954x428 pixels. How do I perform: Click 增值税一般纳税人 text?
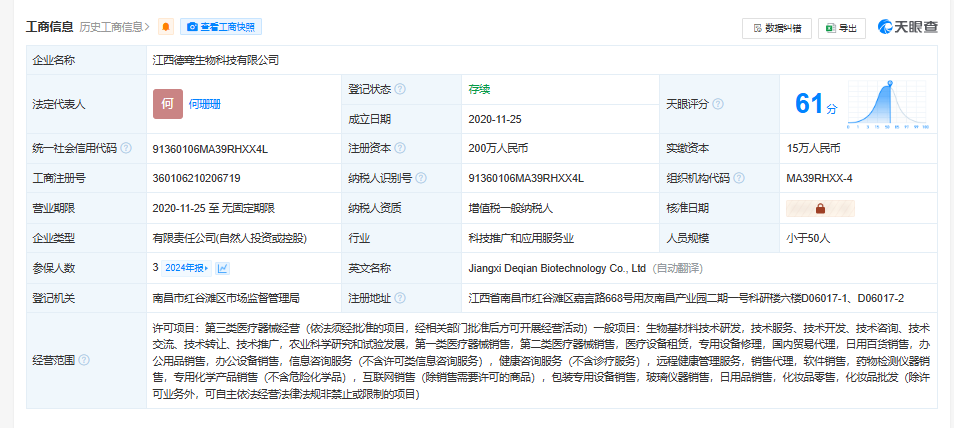[510, 208]
